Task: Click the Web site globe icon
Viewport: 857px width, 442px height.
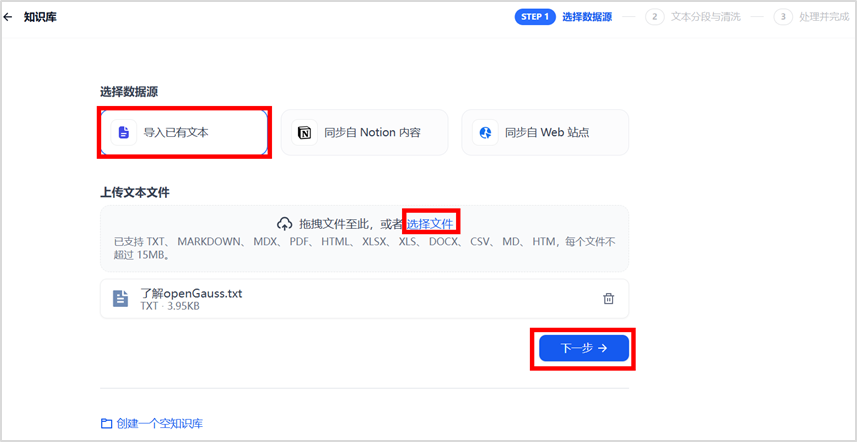Action: 485,132
